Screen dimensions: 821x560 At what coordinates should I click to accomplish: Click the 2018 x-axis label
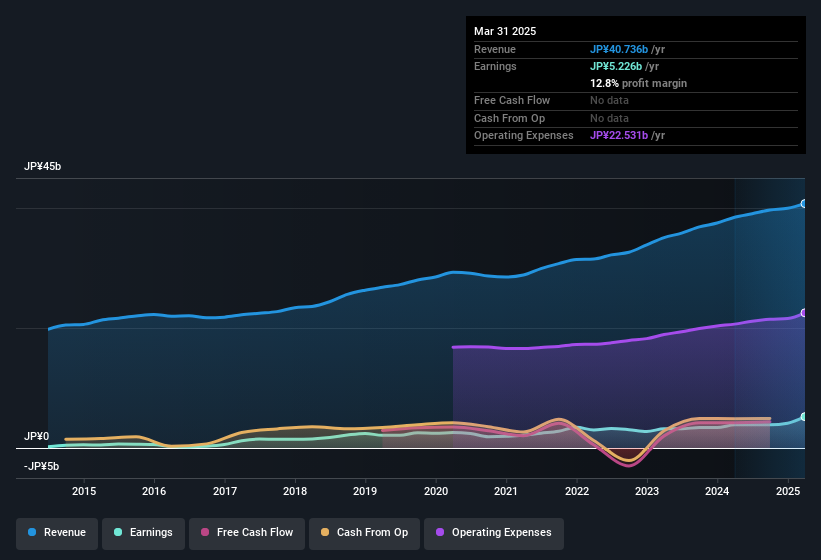[295, 491]
